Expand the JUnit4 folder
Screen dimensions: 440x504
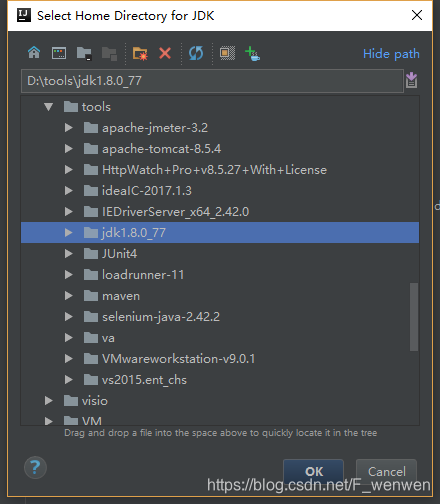(69, 254)
